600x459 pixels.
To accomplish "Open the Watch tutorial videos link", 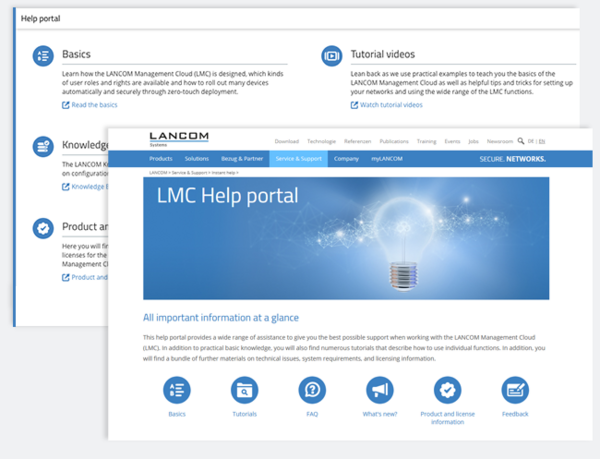I will coord(391,105).
